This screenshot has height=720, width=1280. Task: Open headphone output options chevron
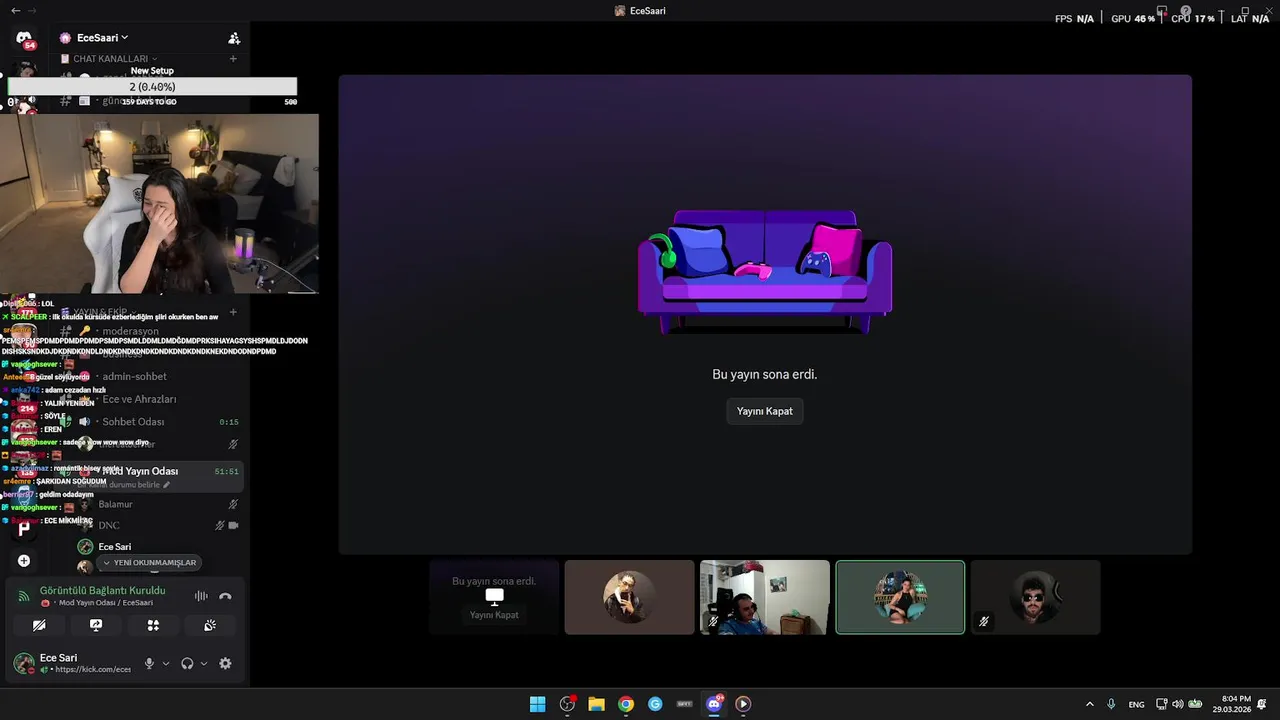tap(204, 663)
